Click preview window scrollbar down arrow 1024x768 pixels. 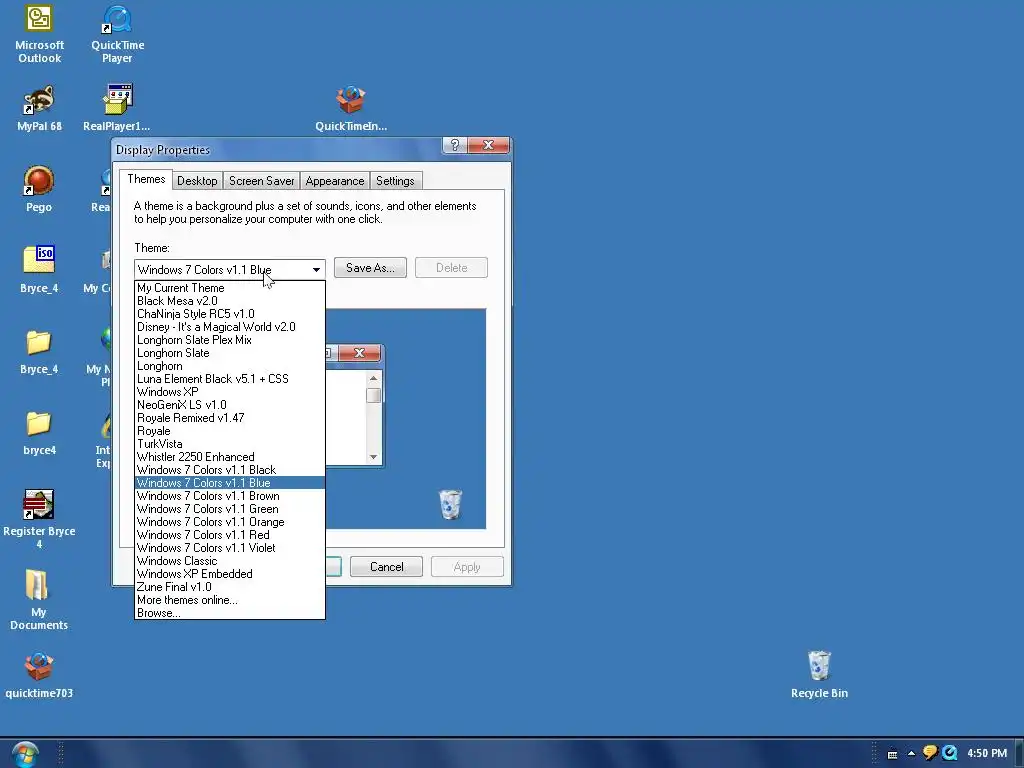[374, 457]
